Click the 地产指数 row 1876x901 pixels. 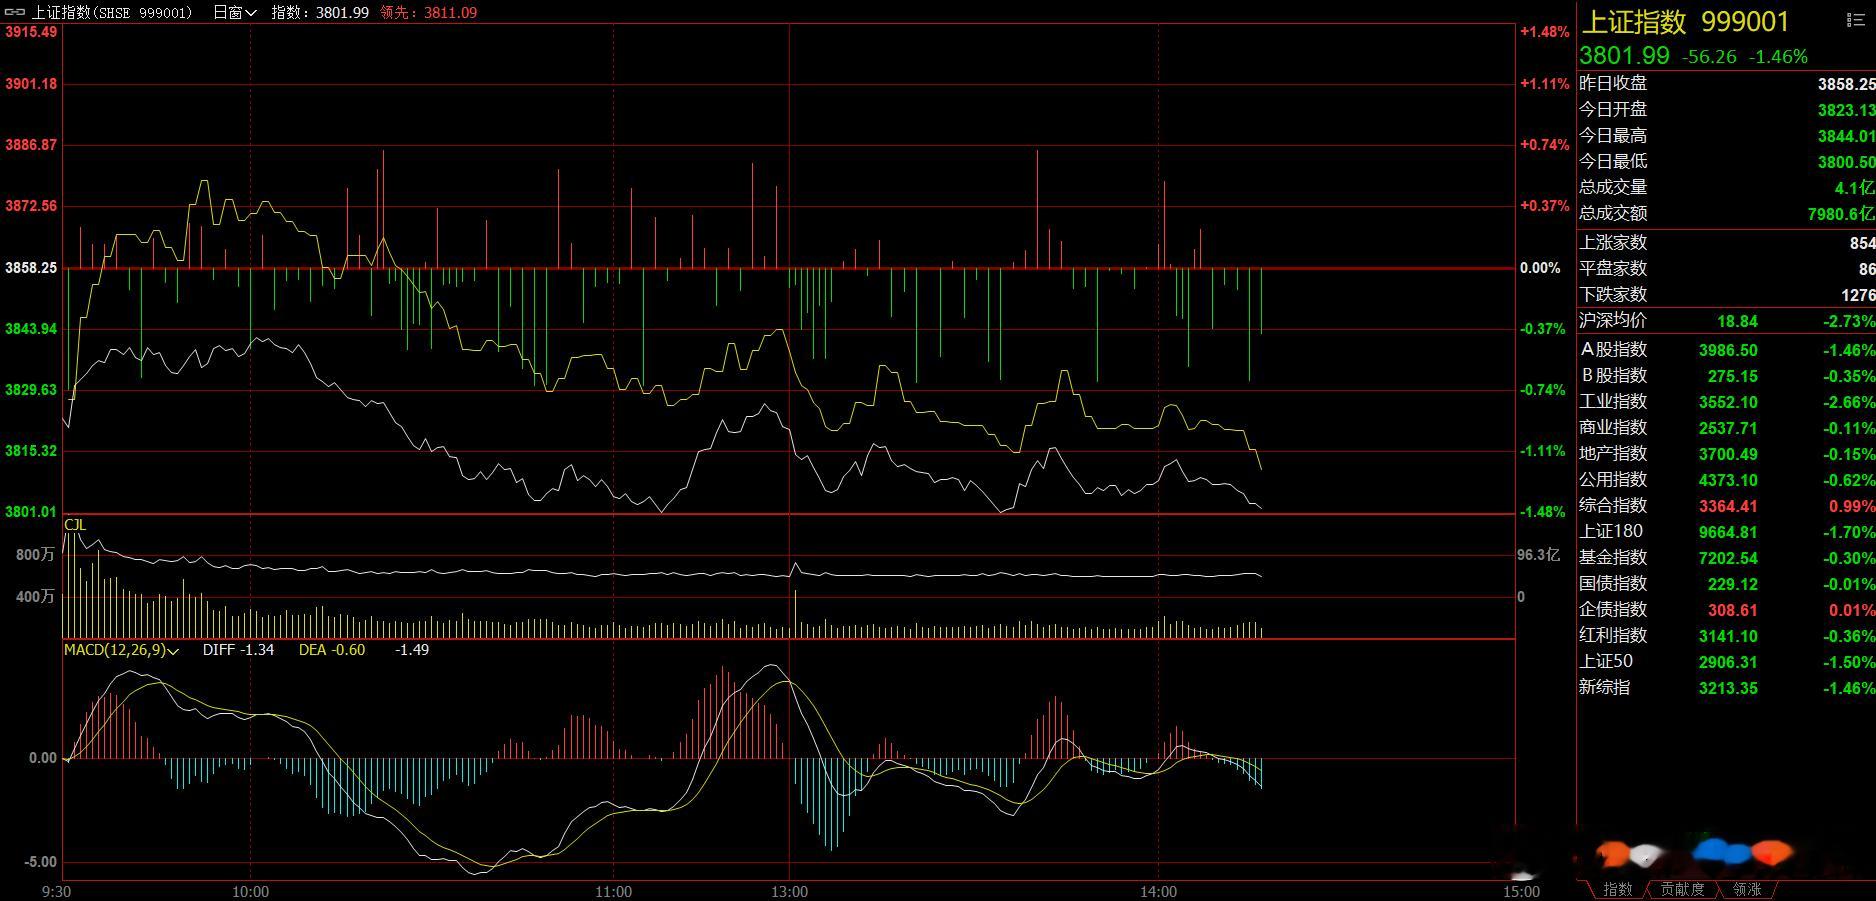pos(1727,454)
